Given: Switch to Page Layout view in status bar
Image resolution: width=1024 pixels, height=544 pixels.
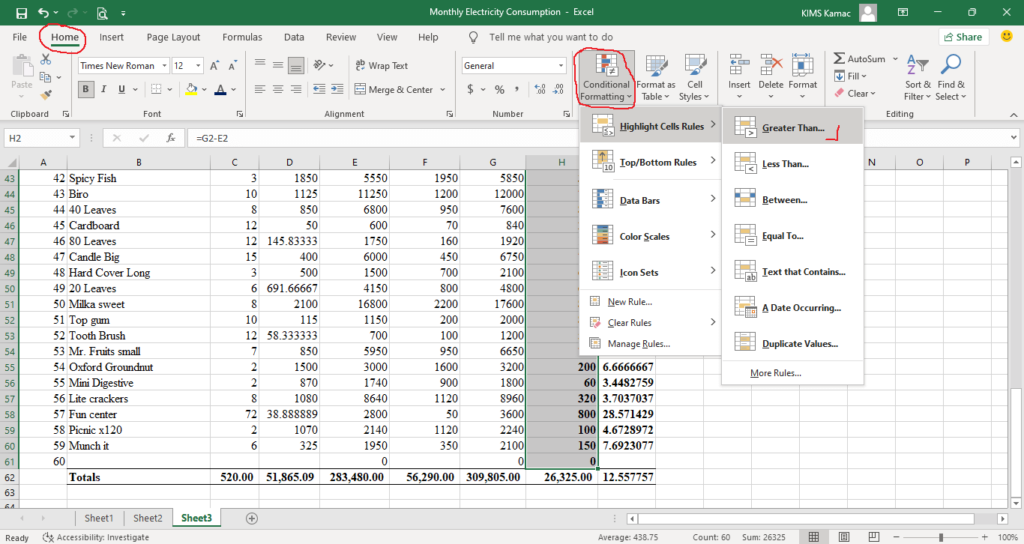Looking at the screenshot, I should [x=844, y=537].
